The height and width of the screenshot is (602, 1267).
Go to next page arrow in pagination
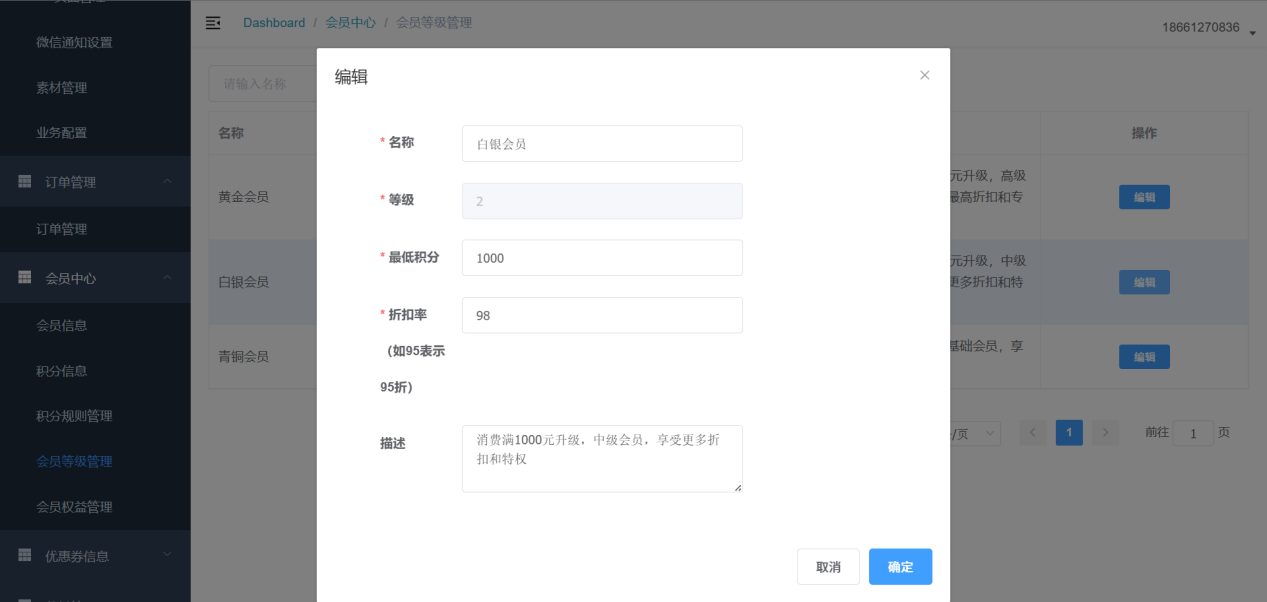[1104, 433]
